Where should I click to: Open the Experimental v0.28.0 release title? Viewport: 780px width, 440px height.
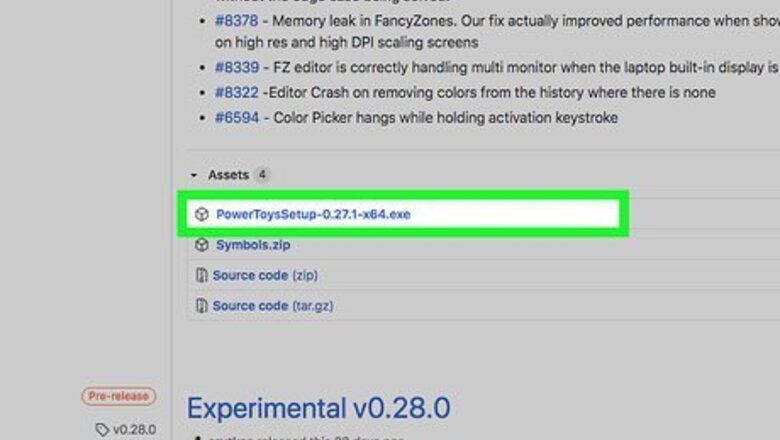pos(318,408)
